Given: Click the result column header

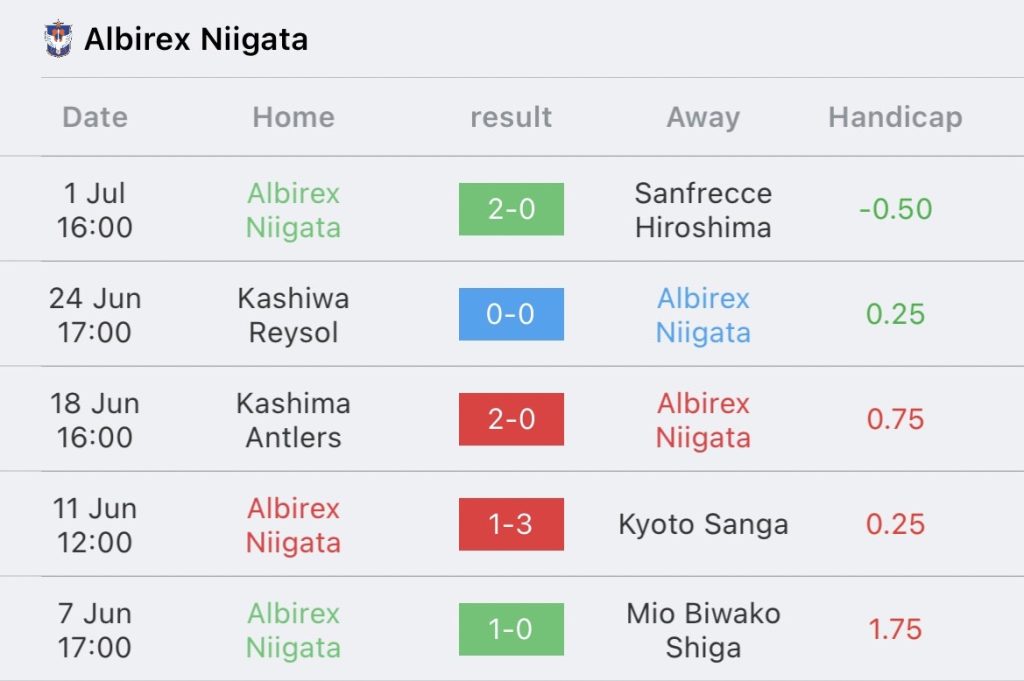Looking at the screenshot, I should (x=511, y=117).
